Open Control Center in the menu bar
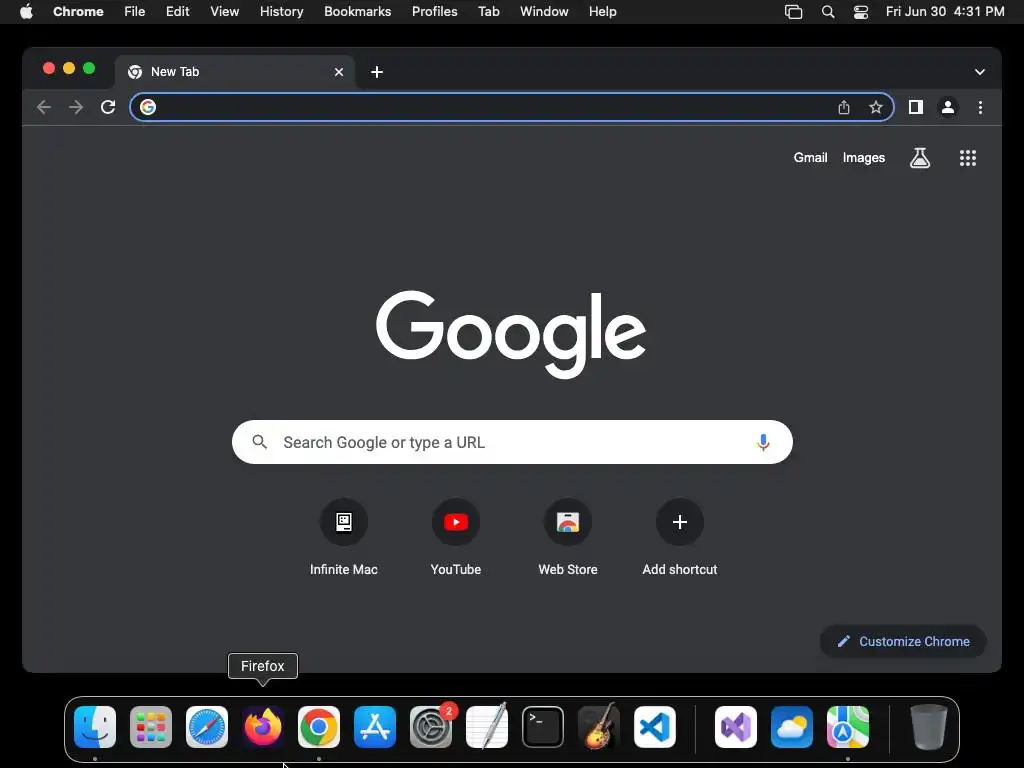 click(861, 12)
